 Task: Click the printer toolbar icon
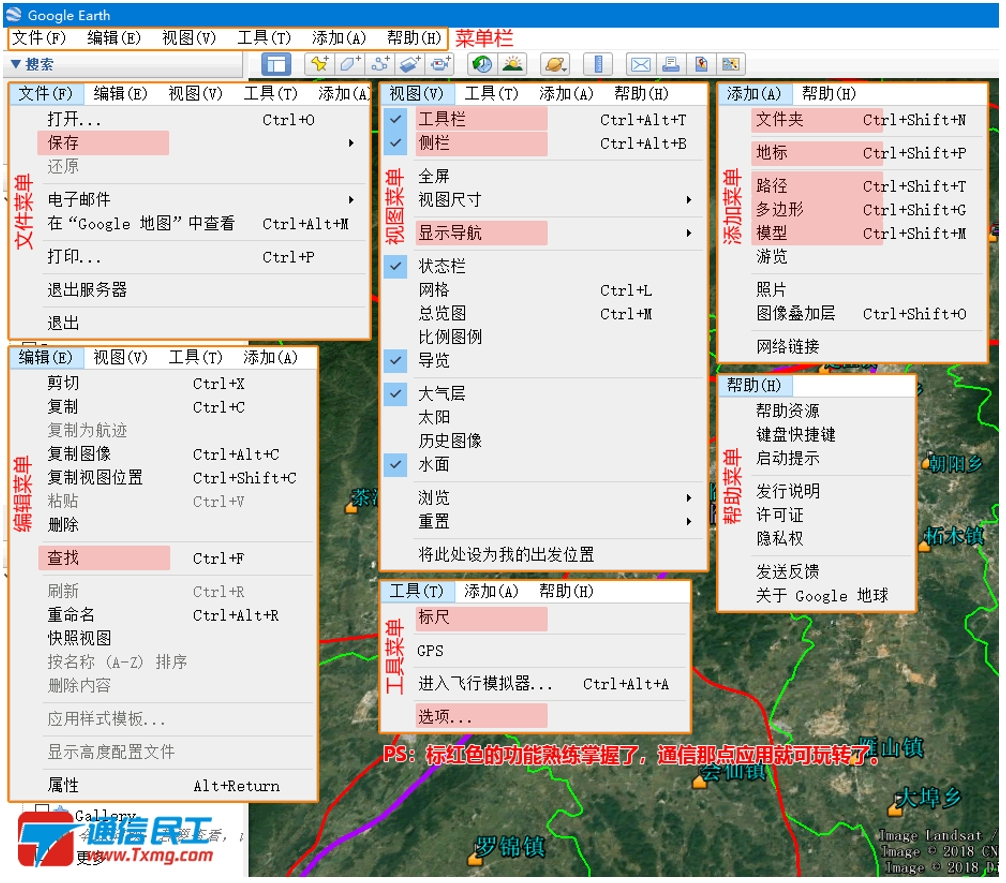tap(670, 64)
